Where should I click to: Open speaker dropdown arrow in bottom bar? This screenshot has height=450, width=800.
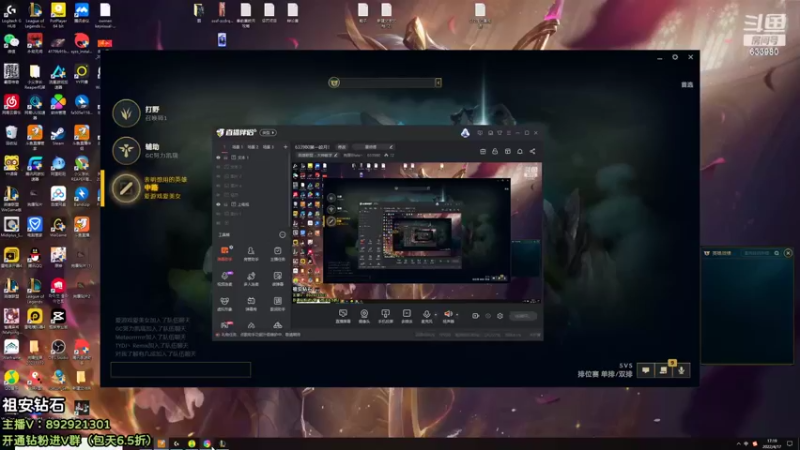457,315
